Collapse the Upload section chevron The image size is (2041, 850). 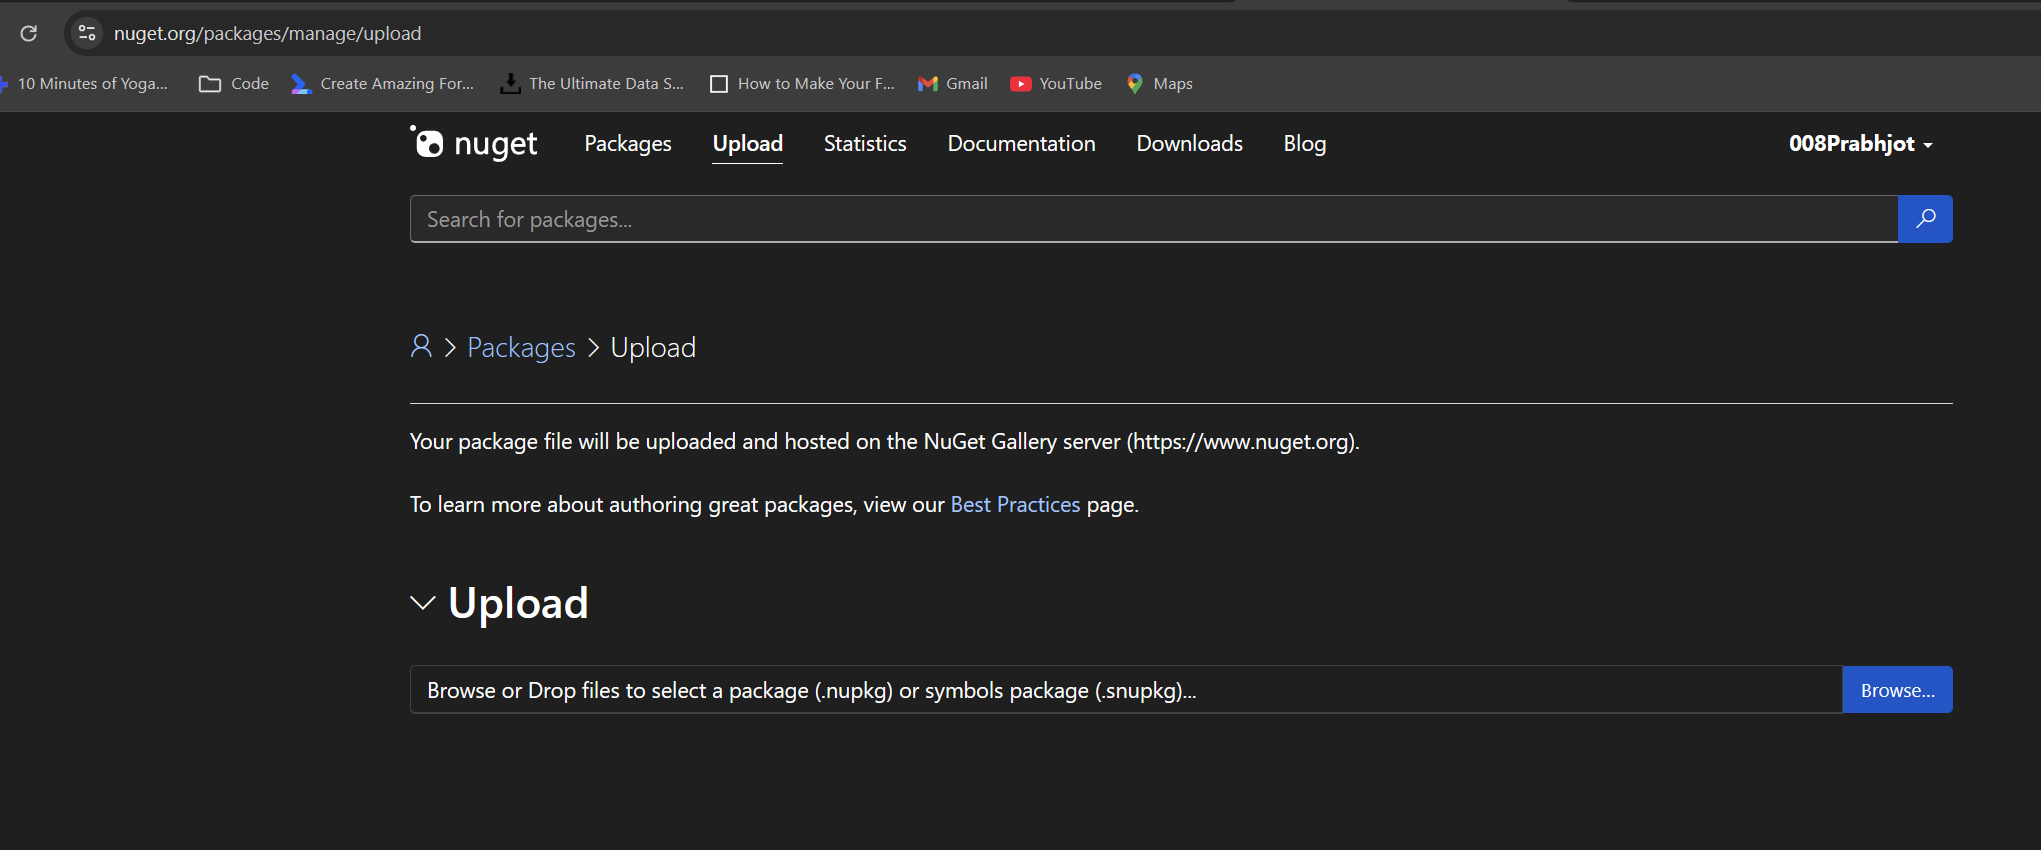tap(423, 603)
